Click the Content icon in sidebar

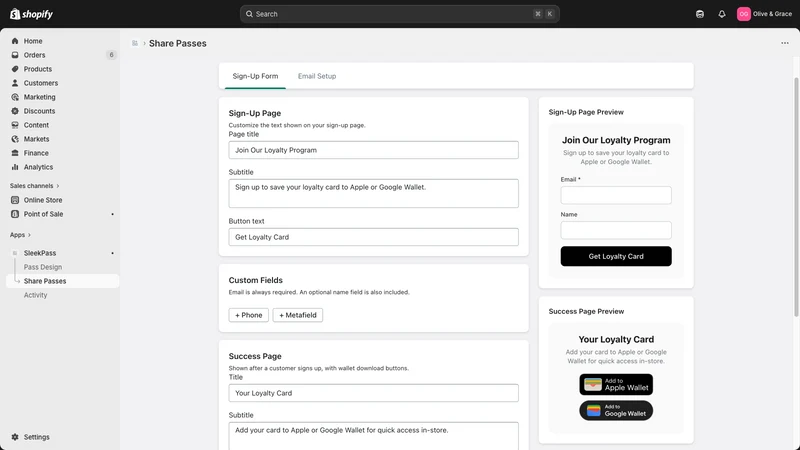15,125
